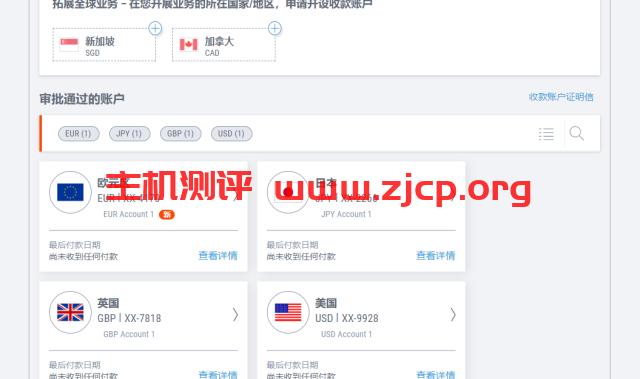The image size is (640, 379).
Task: Select the 新加坡 SGD account card
Action: tap(104, 45)
